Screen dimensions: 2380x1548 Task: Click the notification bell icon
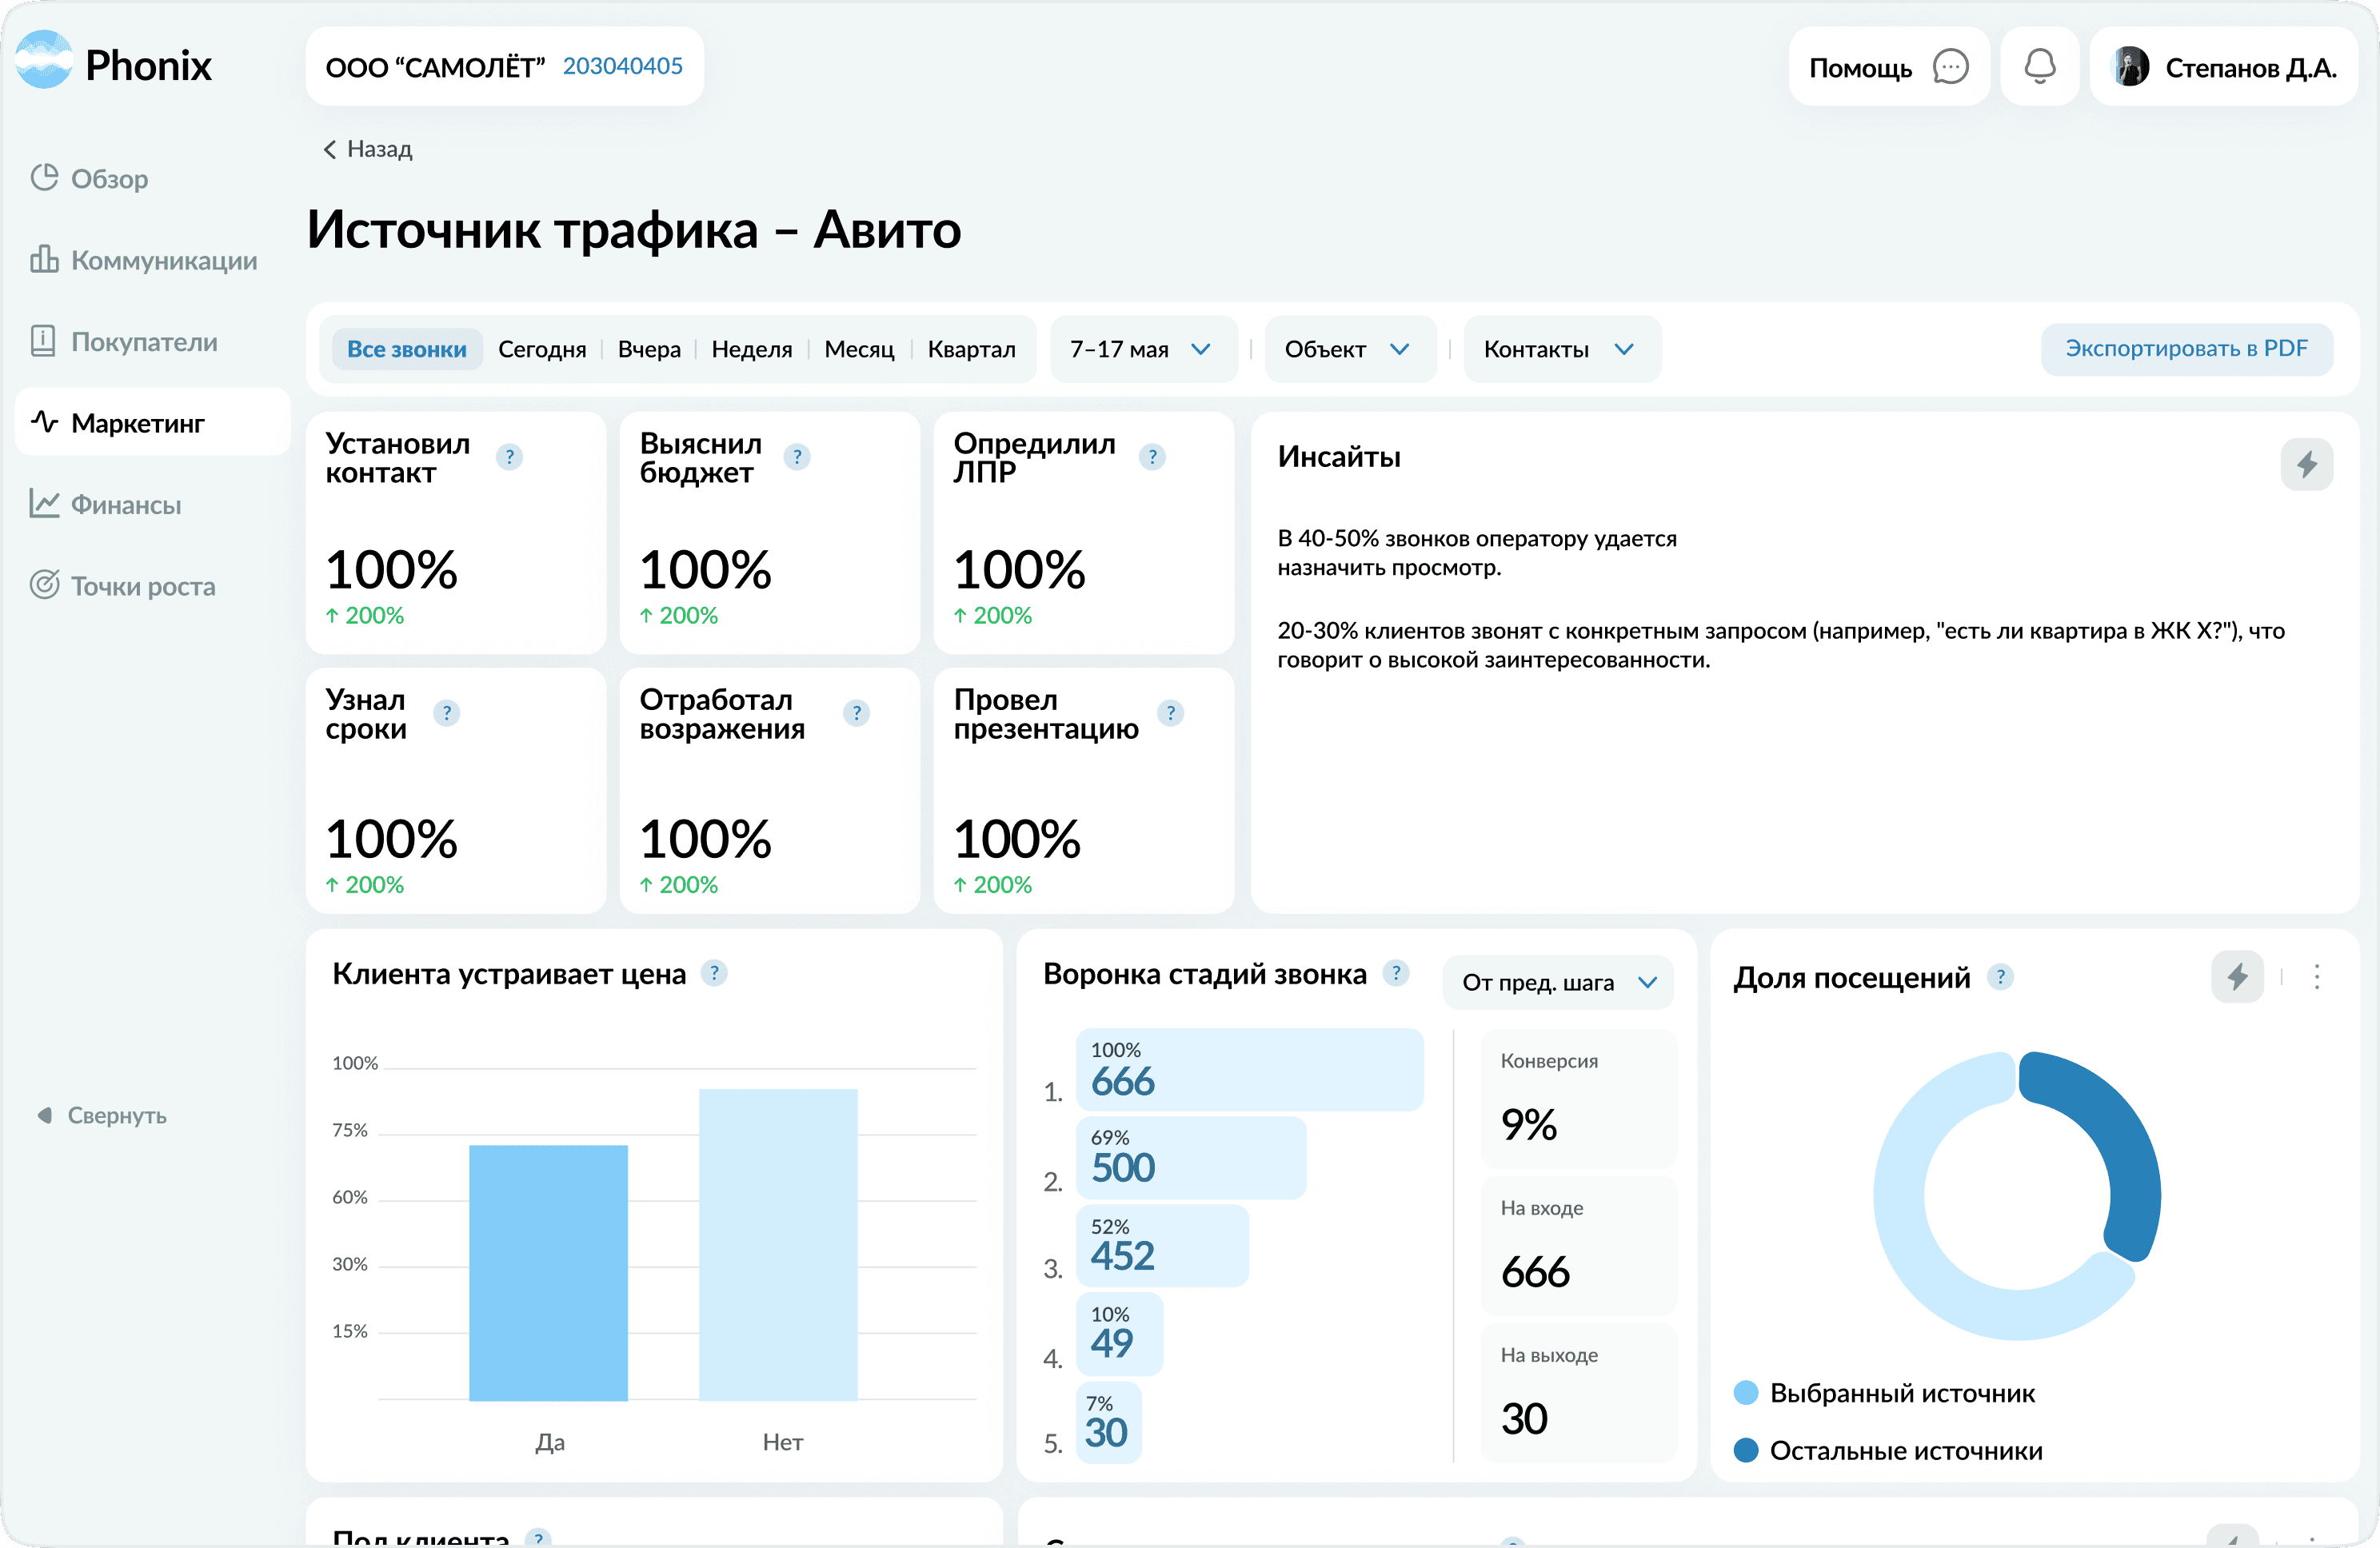[2039, 67]
